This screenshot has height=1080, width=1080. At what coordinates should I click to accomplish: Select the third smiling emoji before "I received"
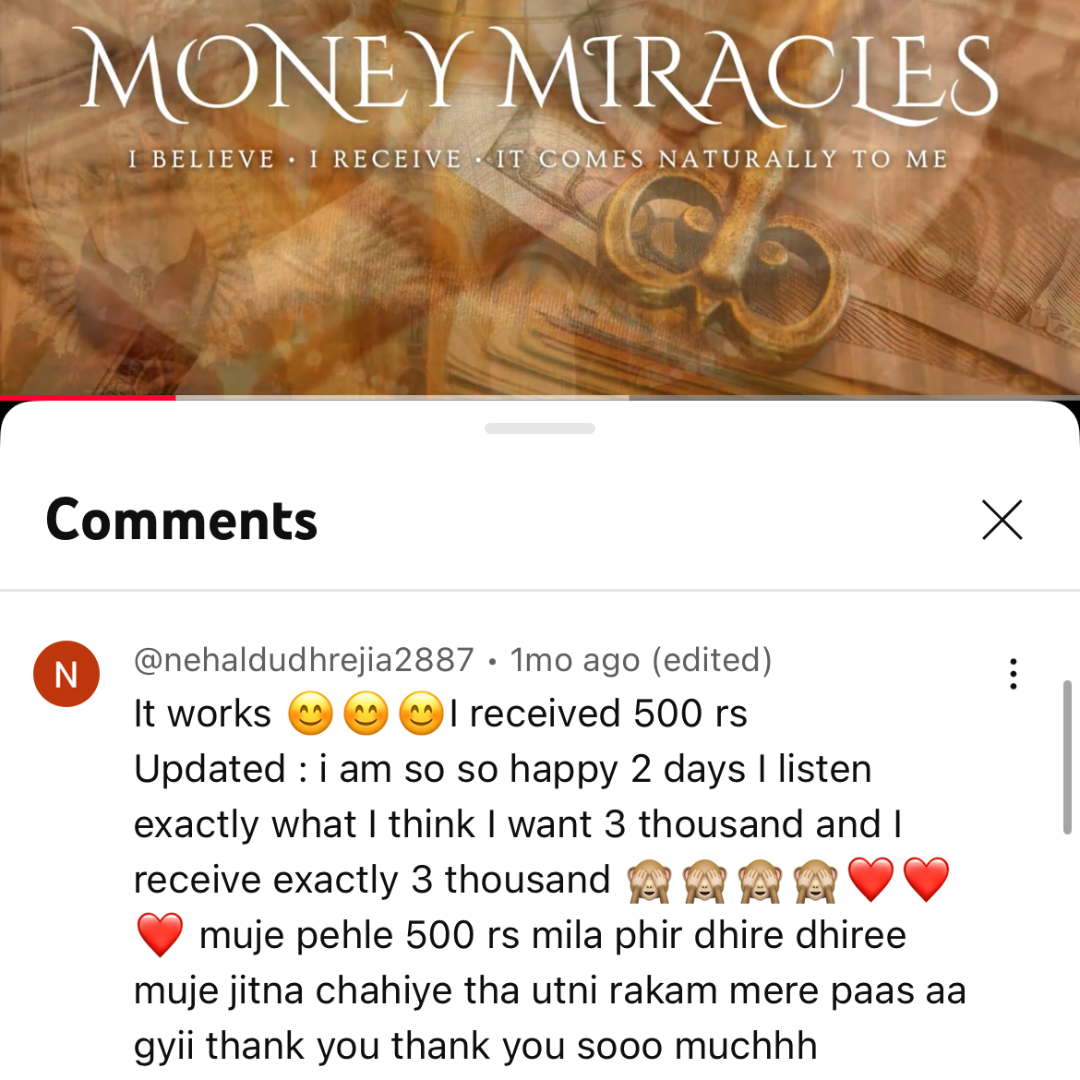(x=422, y=714)
